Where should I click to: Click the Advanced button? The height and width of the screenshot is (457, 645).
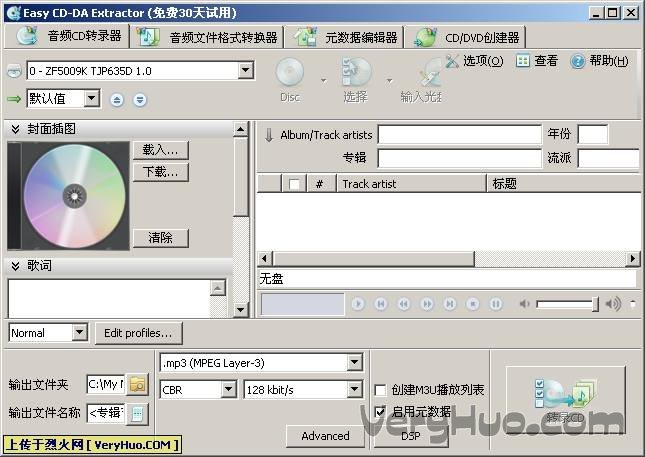pyautogui.click(x=325, y=436)
